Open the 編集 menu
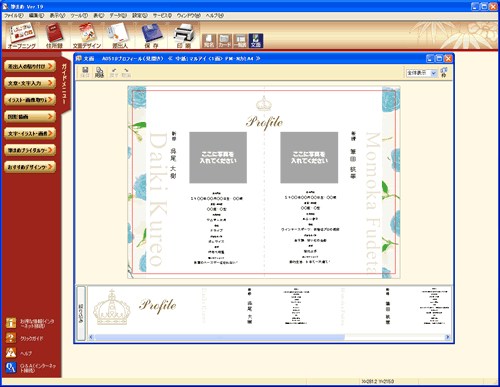The width and height of the screenshot is (500, 387). [x=36, y=15]
